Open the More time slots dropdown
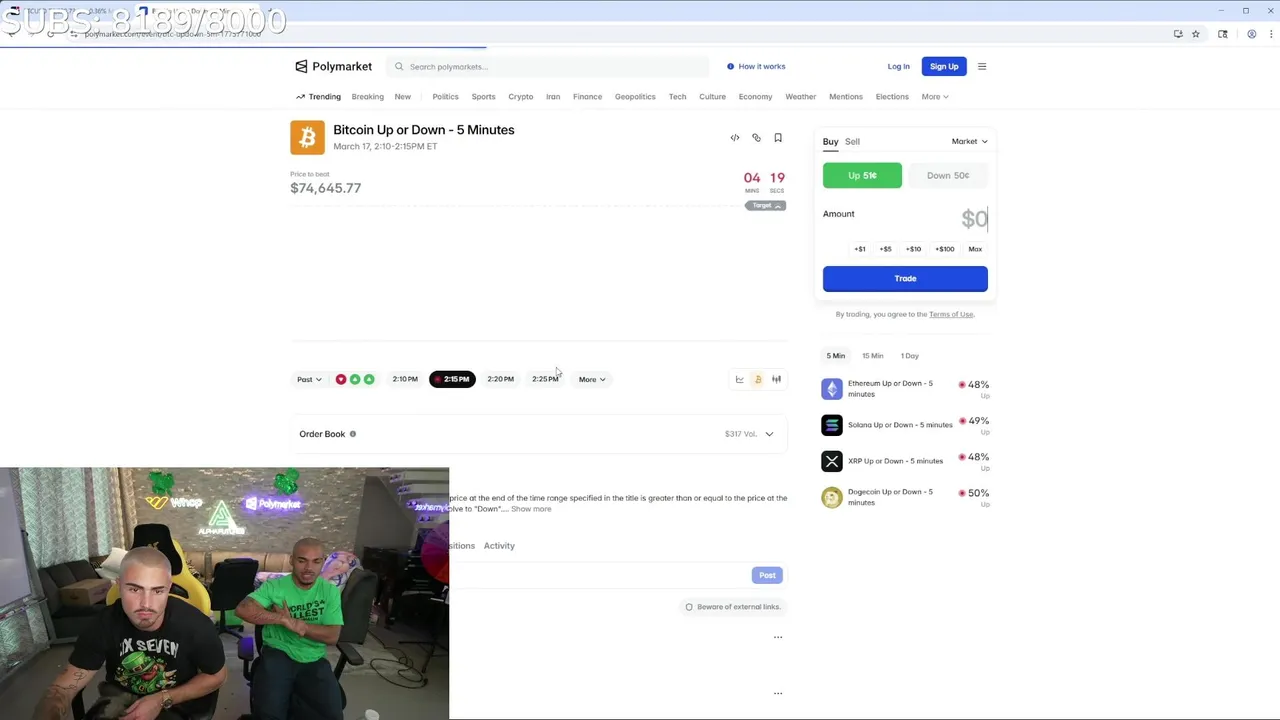1280x720 pixels. pyautogui.click(x=592, y=379)
